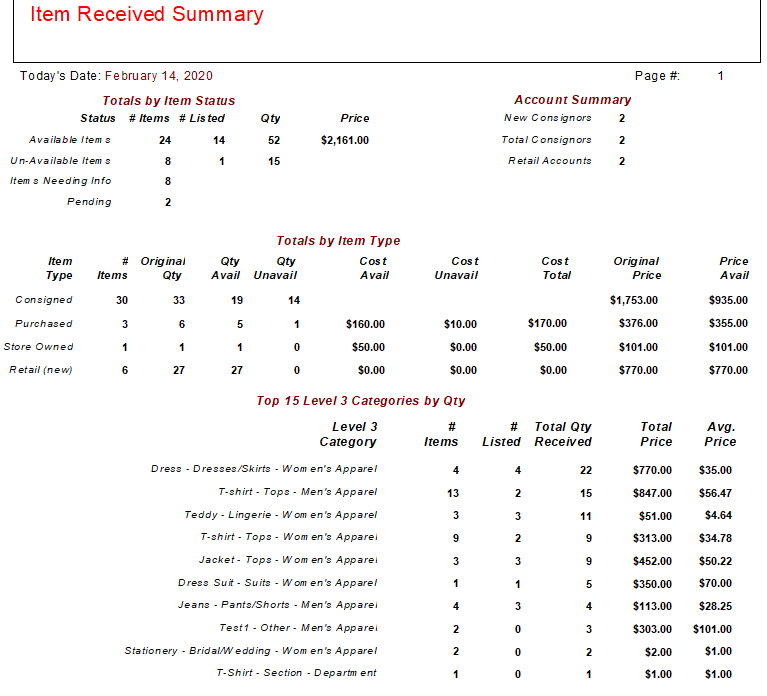This screenshot has width=767, height=696.
Task: Click the 'Items Needing Info' label
Action: pyautogui.click(x=60, y=181)
